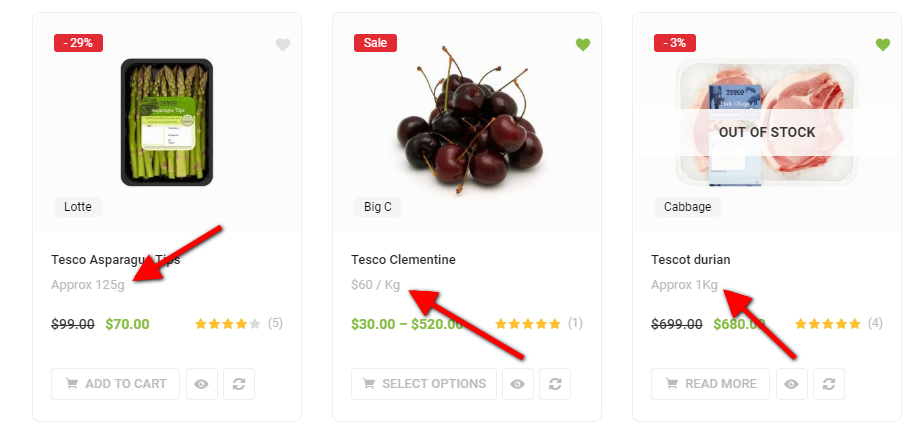Open Tescot durian product title
This screenshot has width=923, height=443.
click(691, 260)
